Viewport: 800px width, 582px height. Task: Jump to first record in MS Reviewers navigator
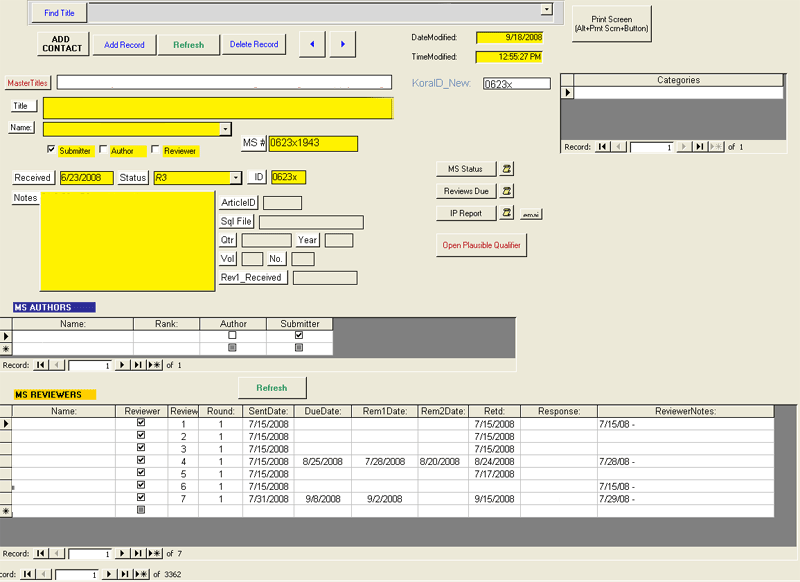coord(40,553)
